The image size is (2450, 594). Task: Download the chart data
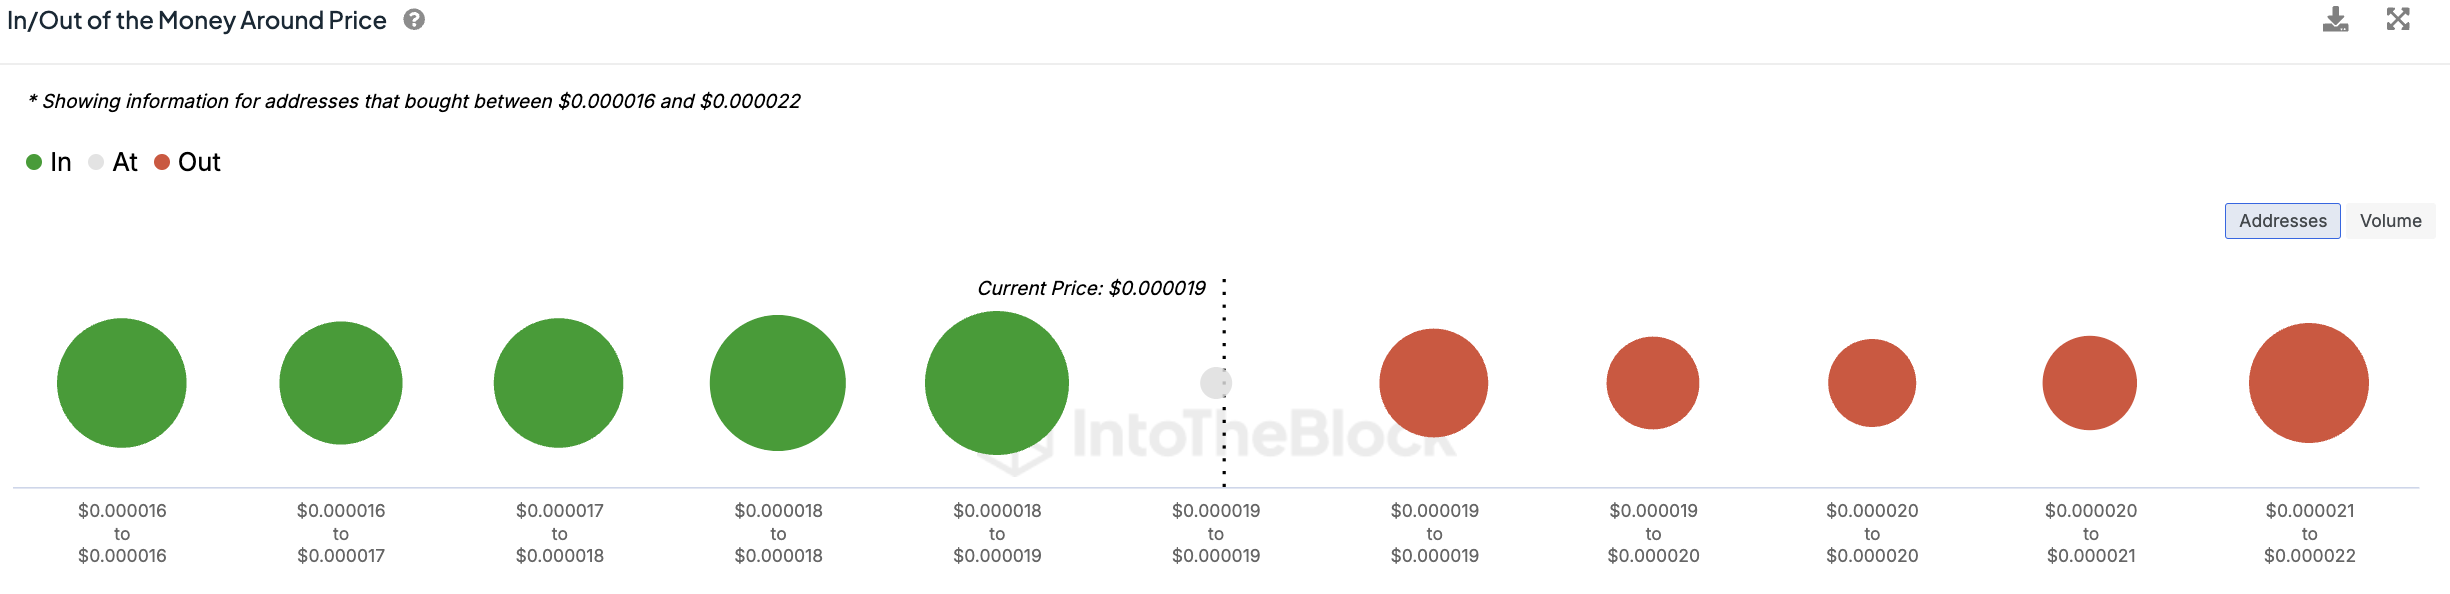pyautogui.click(x=2335, y=20)
